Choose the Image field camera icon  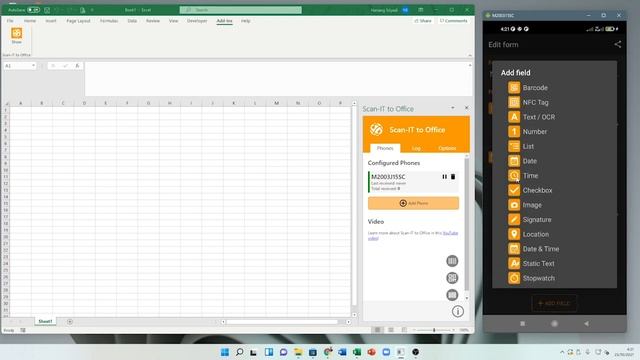point(514,205)
